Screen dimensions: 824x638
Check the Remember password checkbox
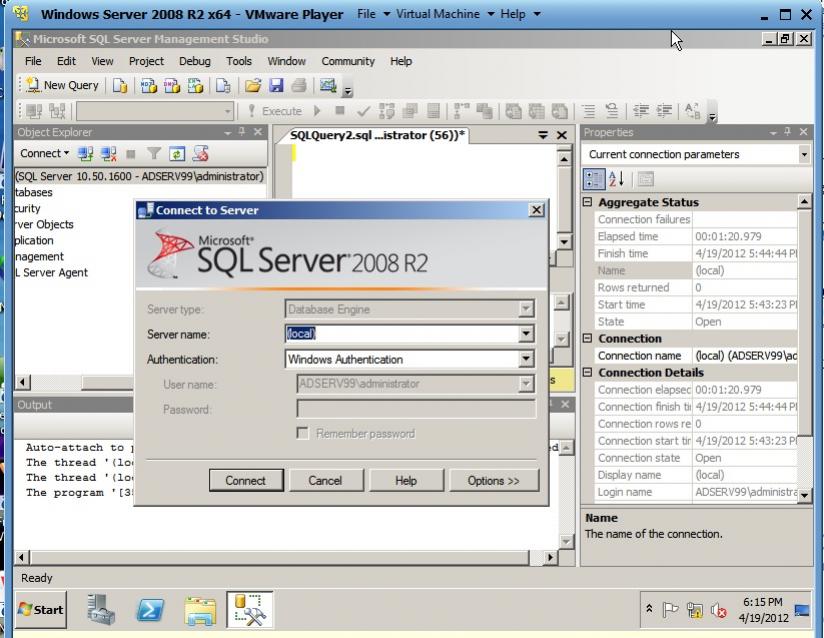coord(303,433)
